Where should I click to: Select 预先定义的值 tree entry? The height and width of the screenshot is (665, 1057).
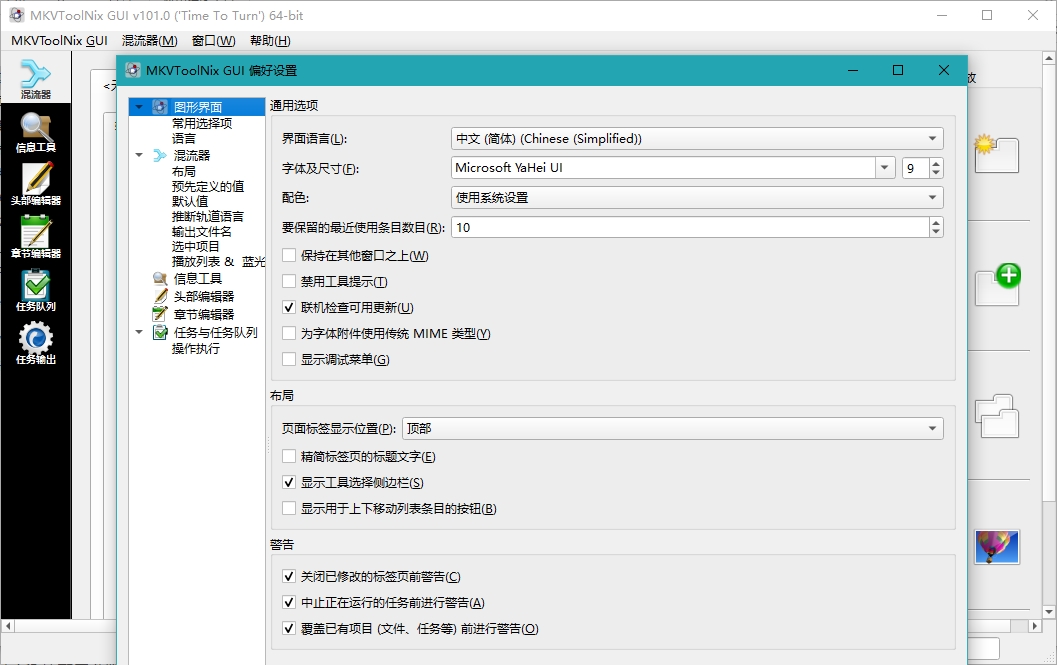coord(208,186)
